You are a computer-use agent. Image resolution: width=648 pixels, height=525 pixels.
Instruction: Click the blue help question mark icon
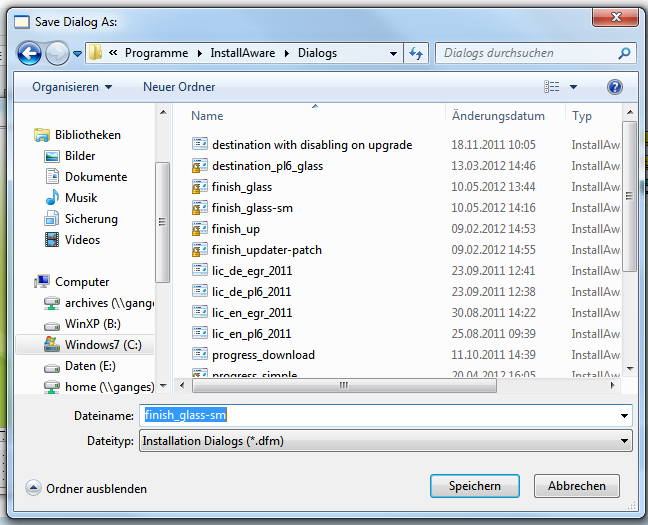[615, 87]
